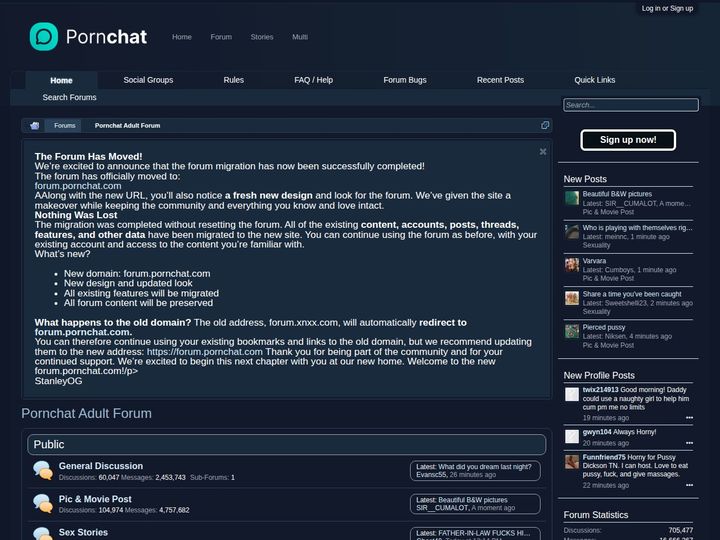Open Public category header
Image resolution: width=720 pixels, height=540 pixels.
[49, 444]
